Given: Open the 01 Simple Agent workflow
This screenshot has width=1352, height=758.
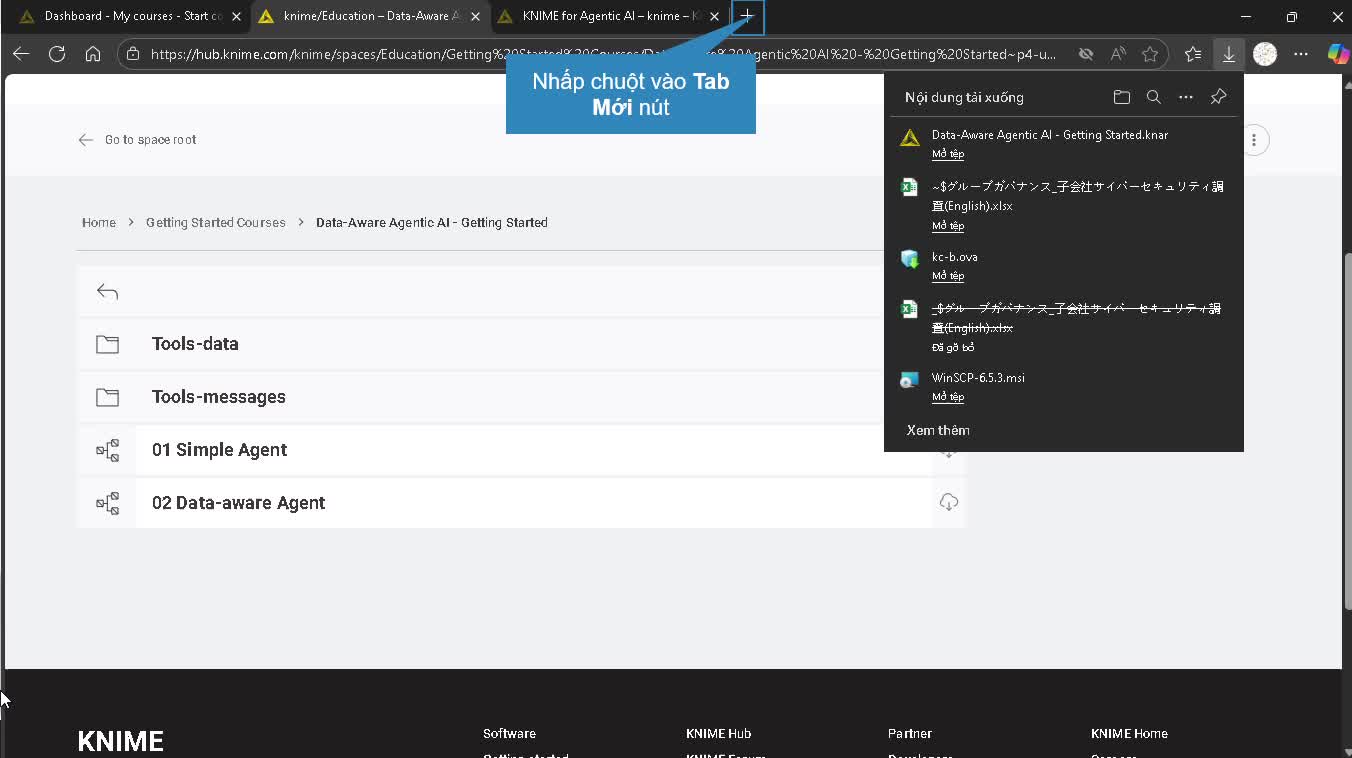Looking at the screenshot, I should (219, 450).
